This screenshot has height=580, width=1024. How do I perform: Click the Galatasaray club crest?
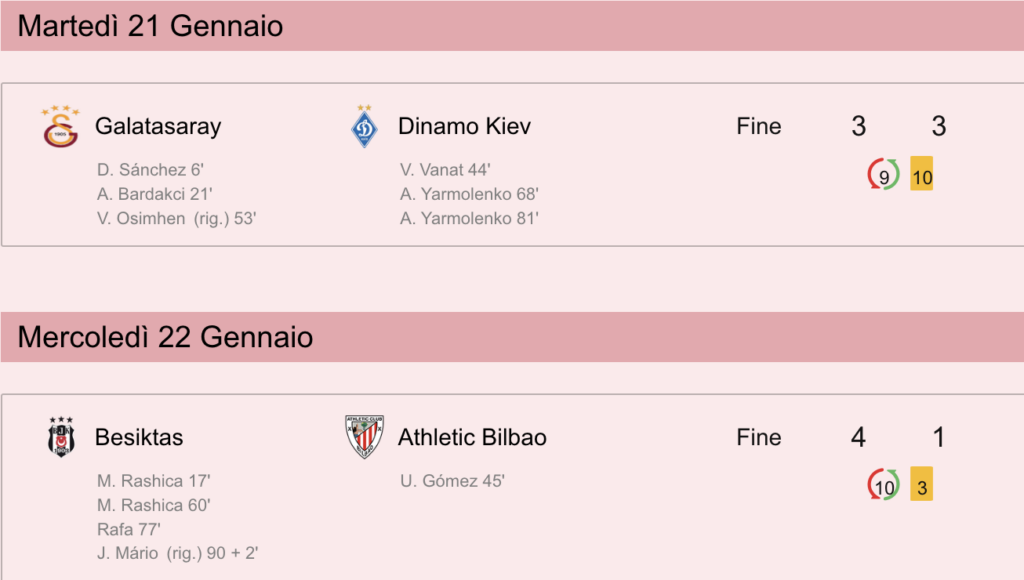[x=61, y=126]
